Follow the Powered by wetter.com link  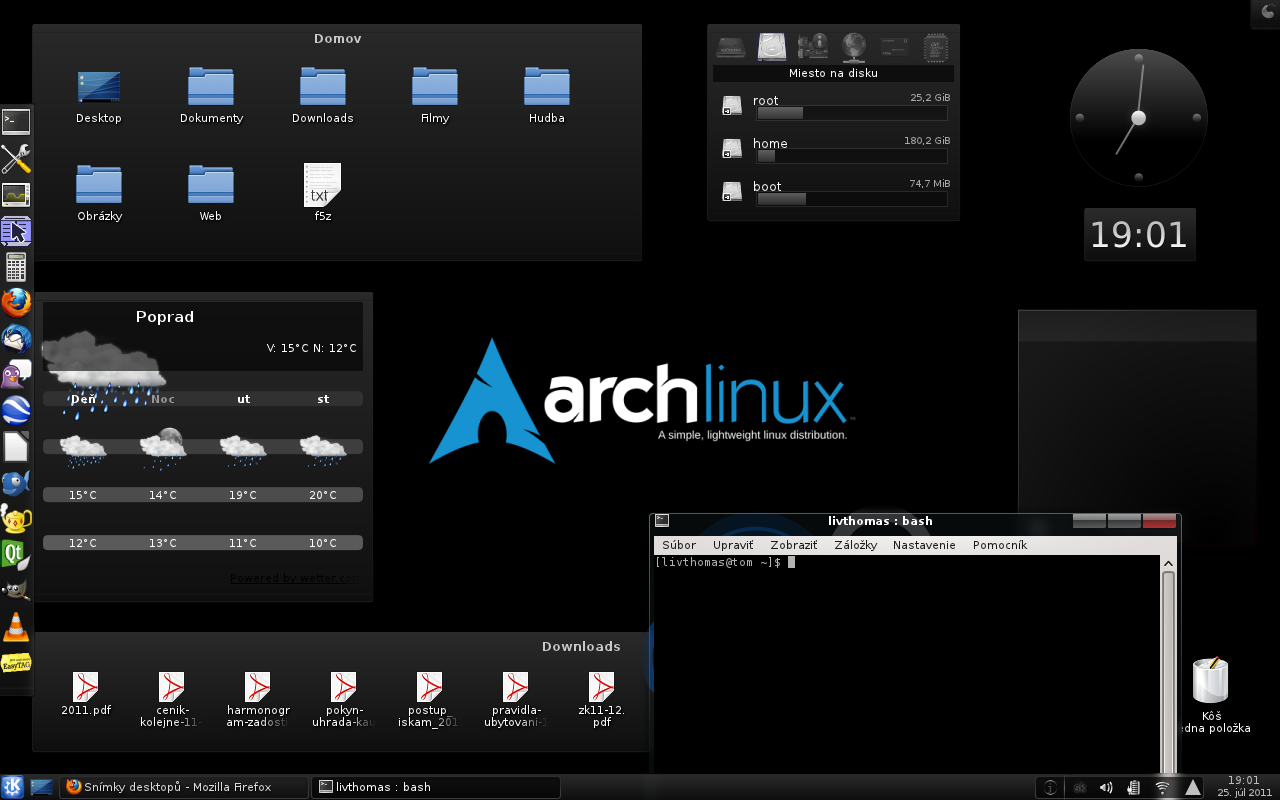point(294,578)
